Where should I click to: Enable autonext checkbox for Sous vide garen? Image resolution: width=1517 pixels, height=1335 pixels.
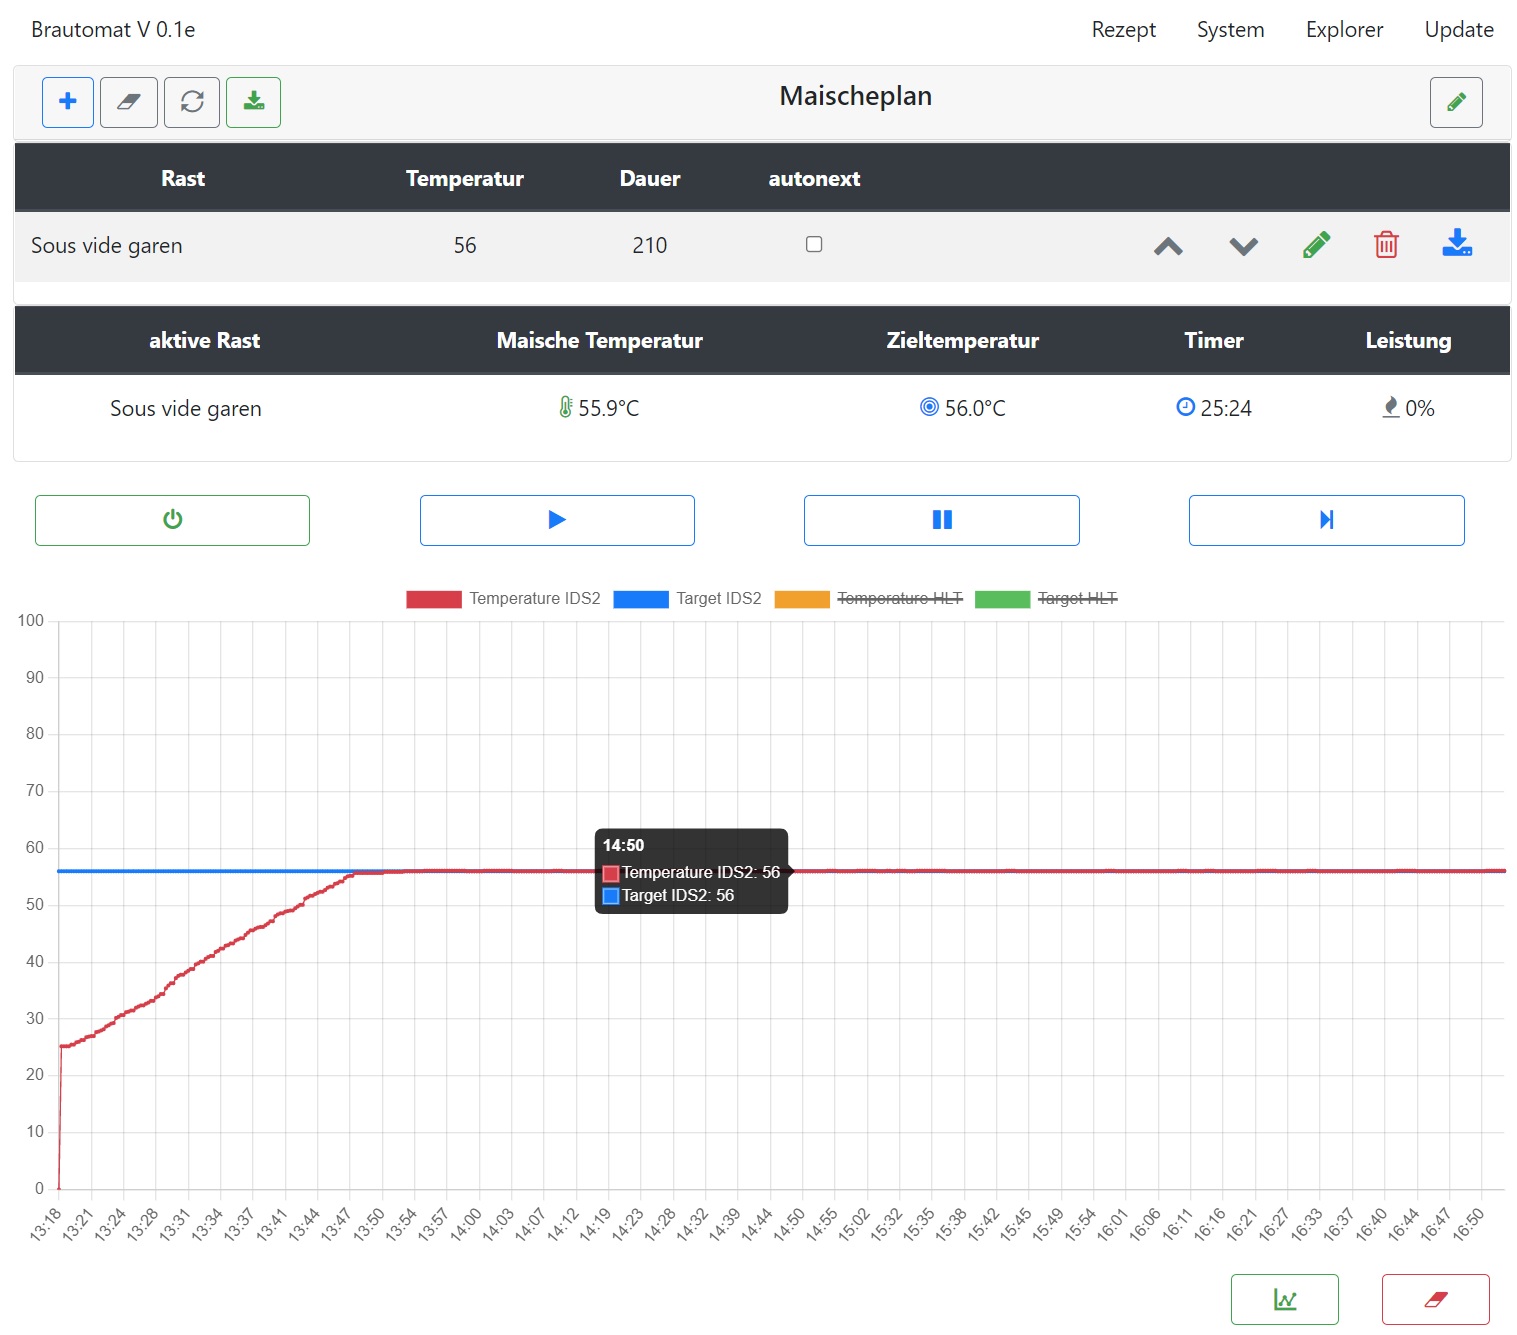814,244
